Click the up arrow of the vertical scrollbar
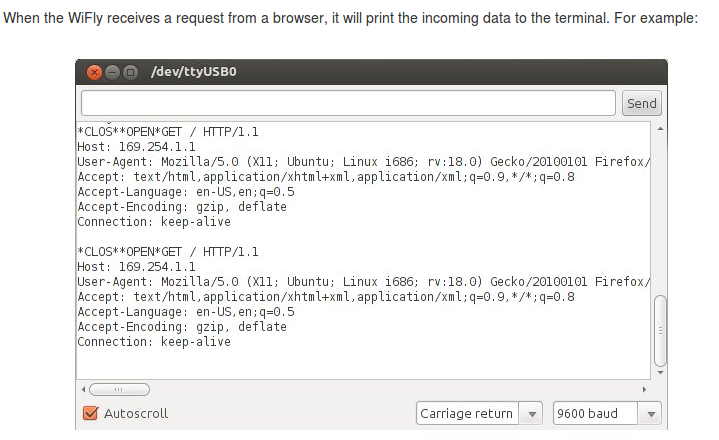Viewport: 719px width, 440px height. (x=660, y=129)
